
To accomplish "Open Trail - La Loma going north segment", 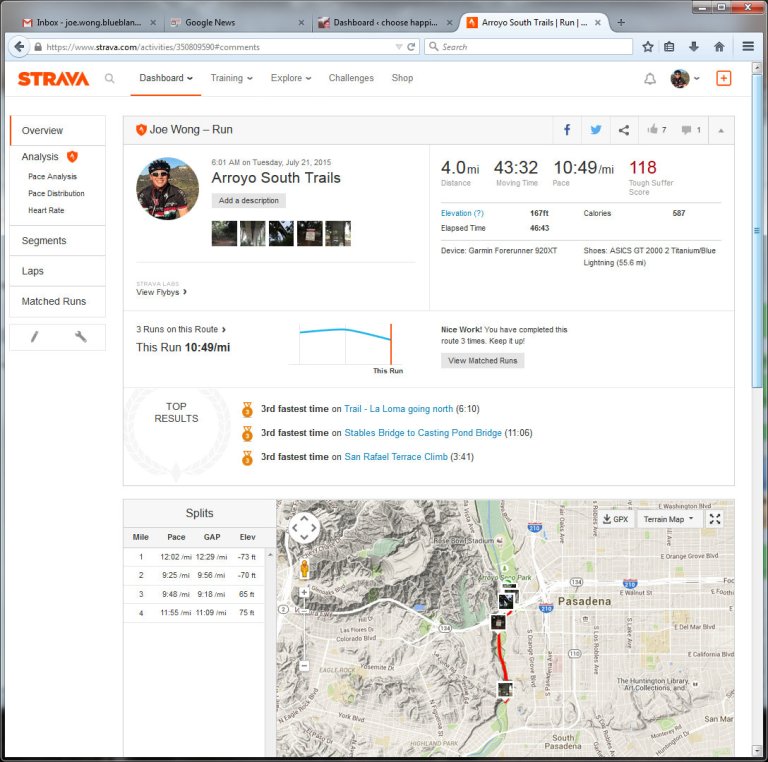I will (x=398, y=408).
